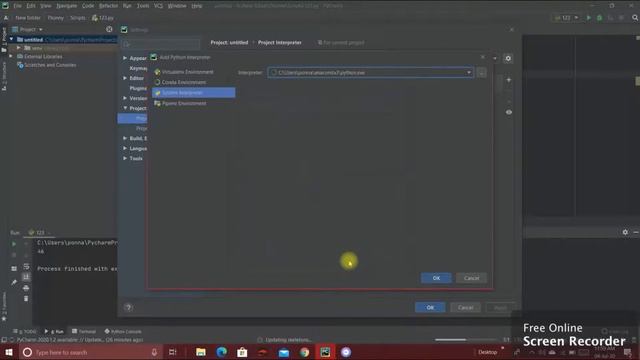Add a package with the plus icon
640x360 pixels.
click(509, 80)
